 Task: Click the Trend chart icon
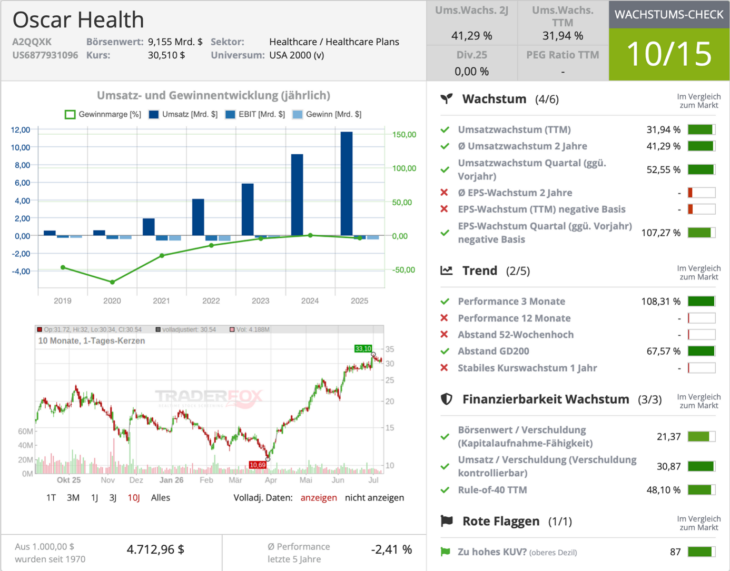tap(446, 270)
